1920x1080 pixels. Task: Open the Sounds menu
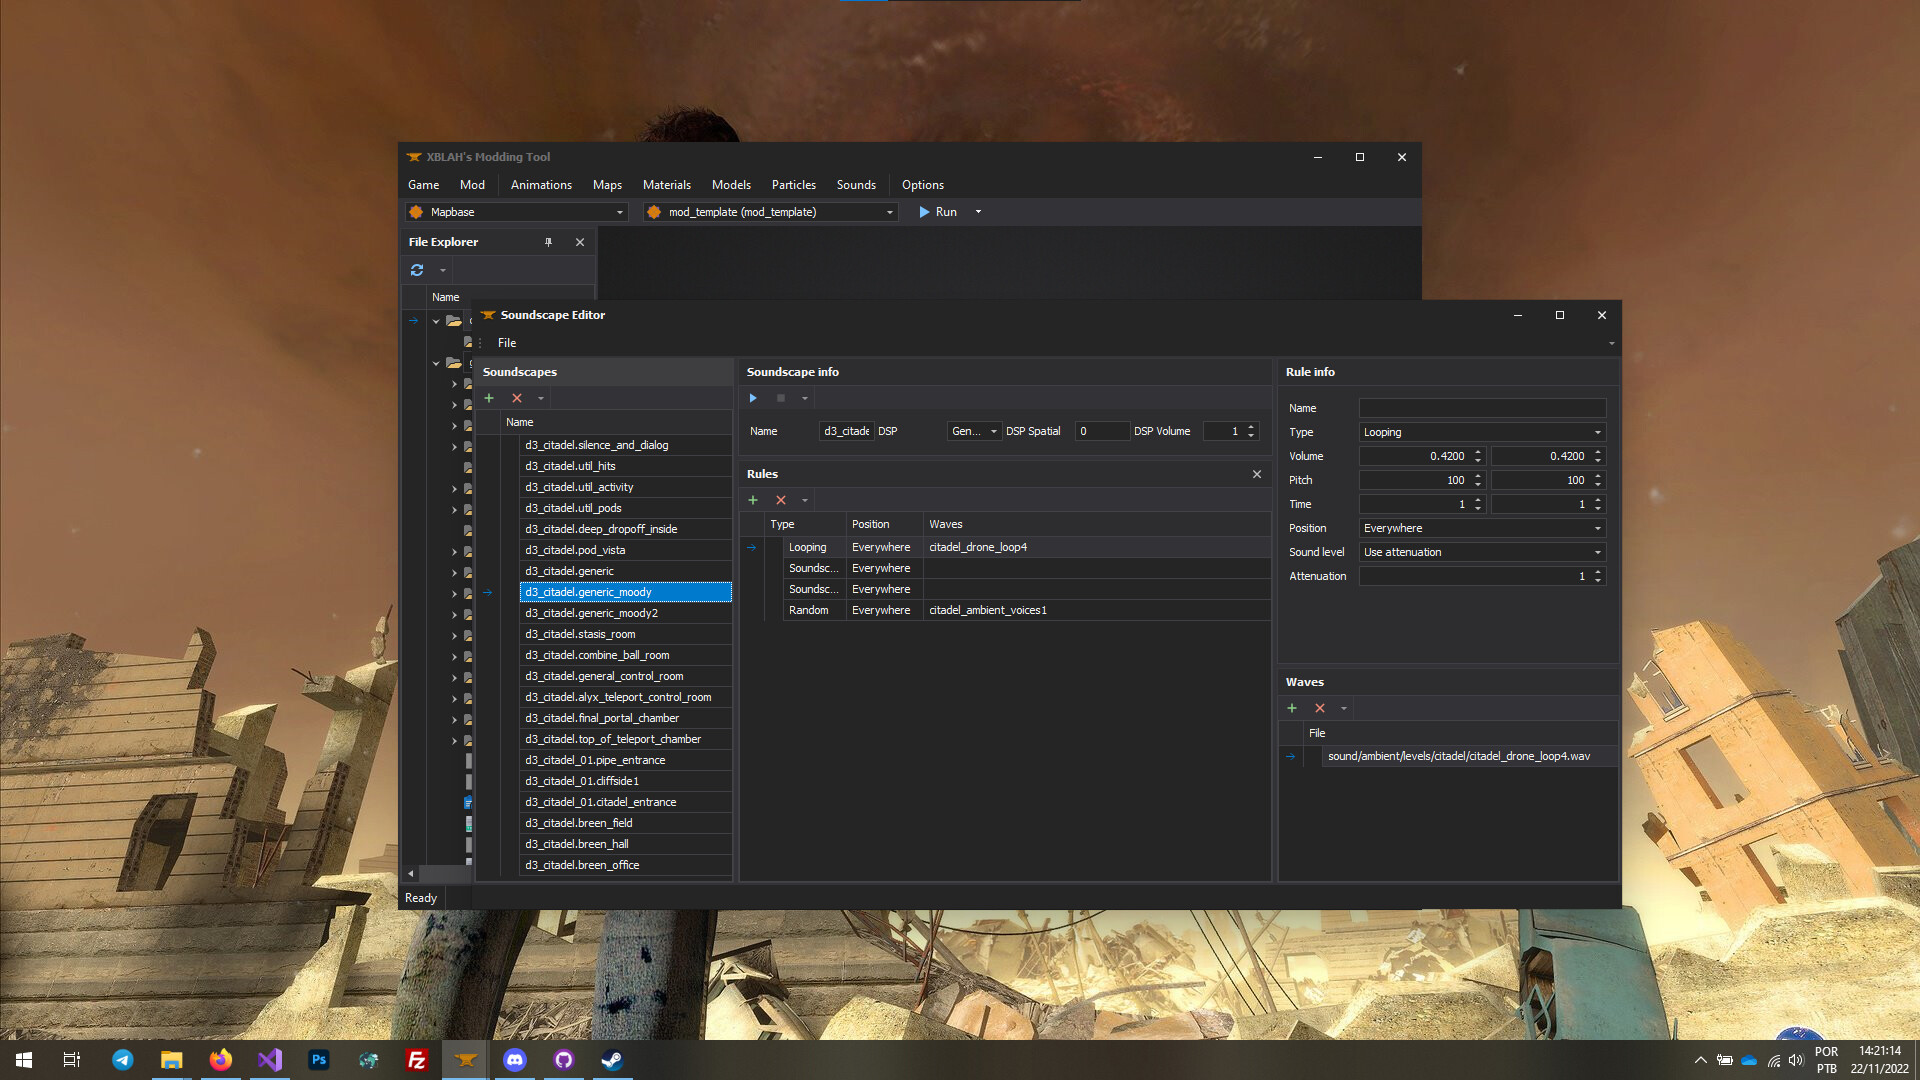856,185
